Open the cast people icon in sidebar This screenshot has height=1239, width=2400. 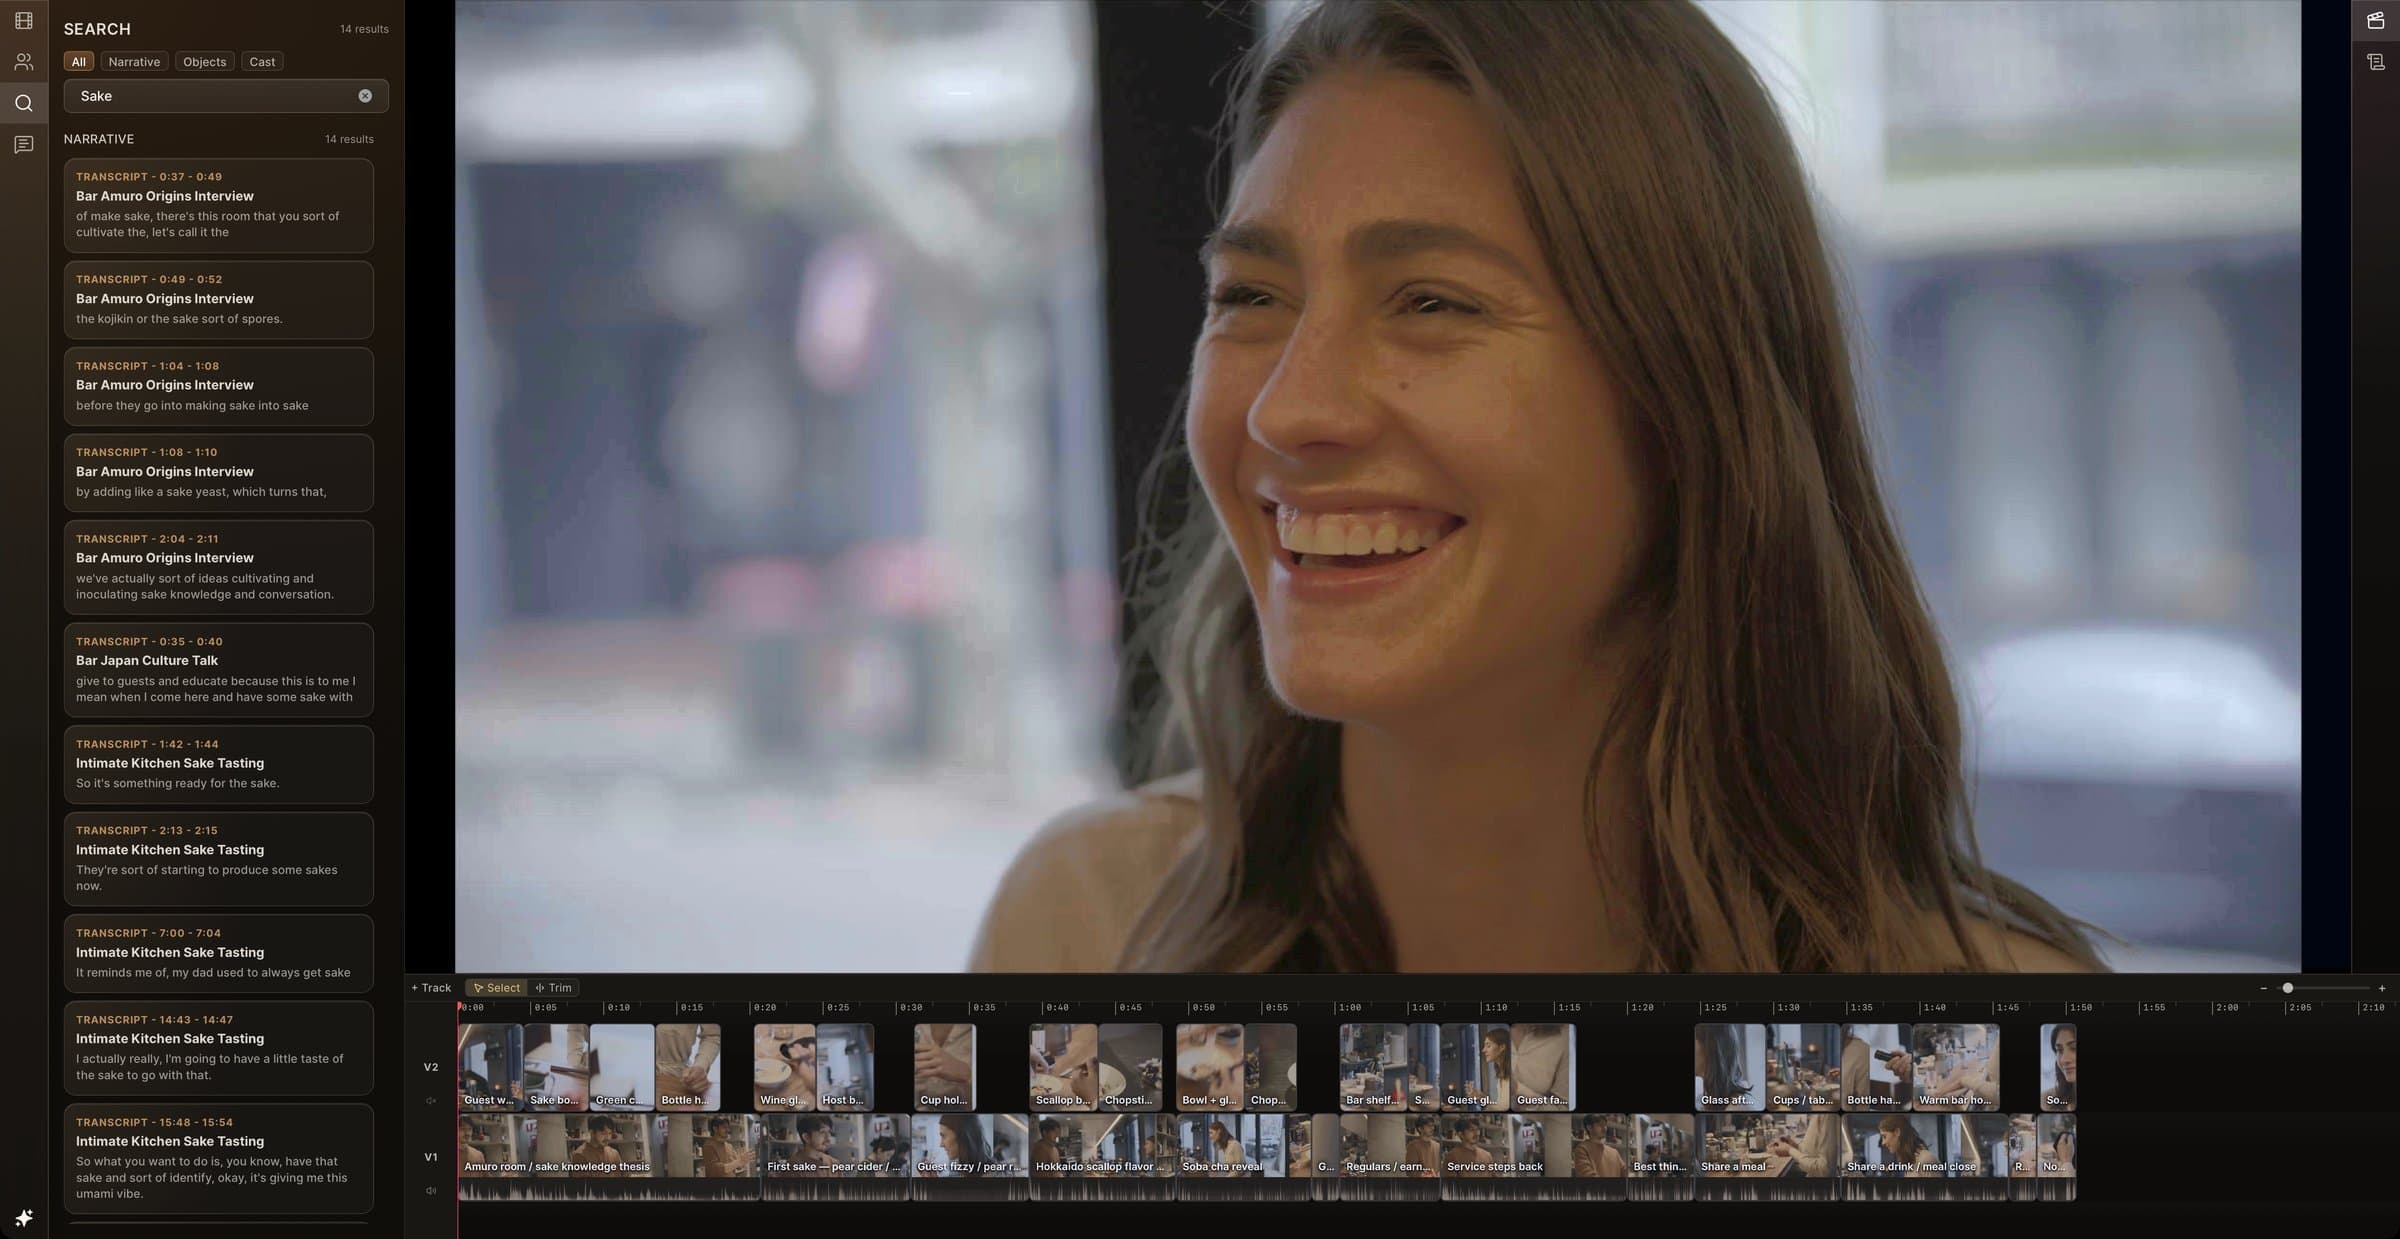click(x=24, y=62)
